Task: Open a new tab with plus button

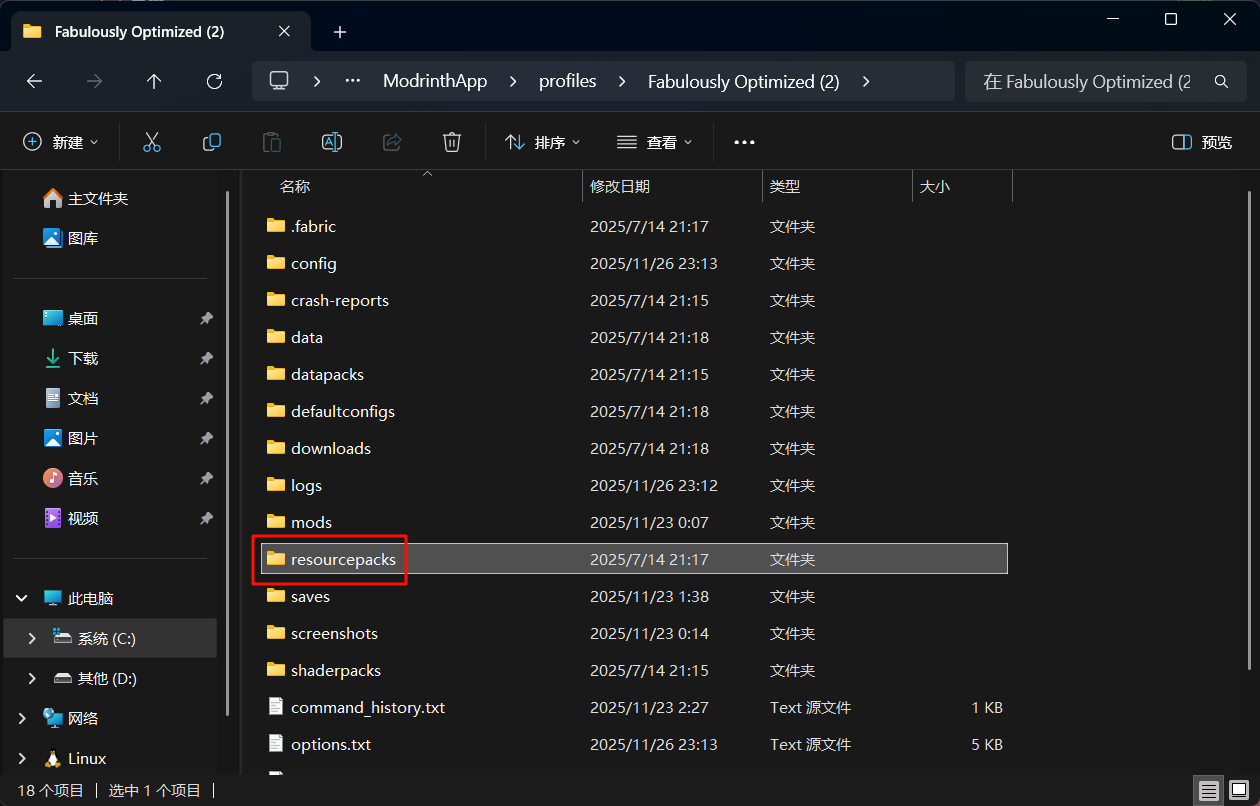Action: point(340,32)
